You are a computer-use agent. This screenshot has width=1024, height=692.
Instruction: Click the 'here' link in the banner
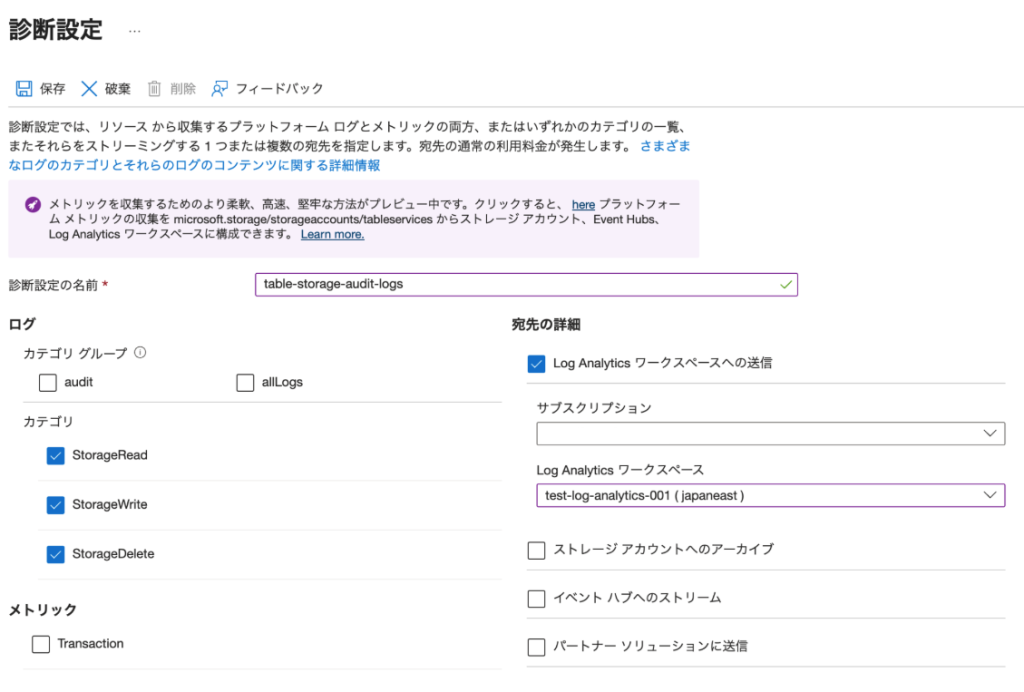click(x=583, y=204)
